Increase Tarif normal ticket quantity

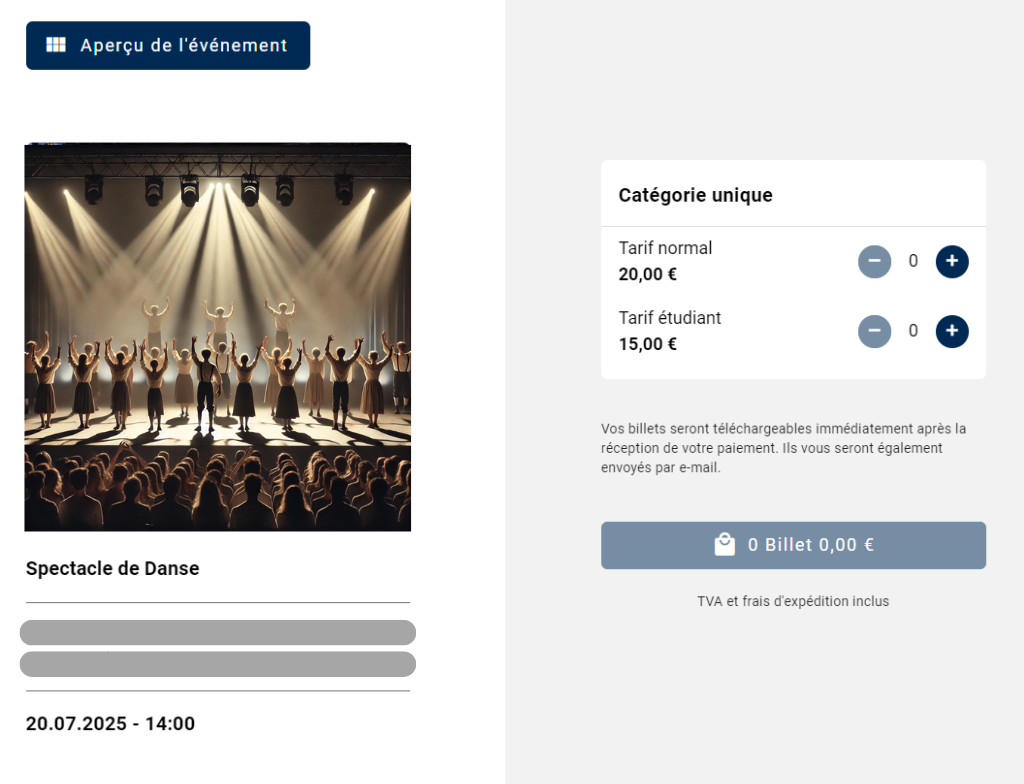(x=952, y=262)
